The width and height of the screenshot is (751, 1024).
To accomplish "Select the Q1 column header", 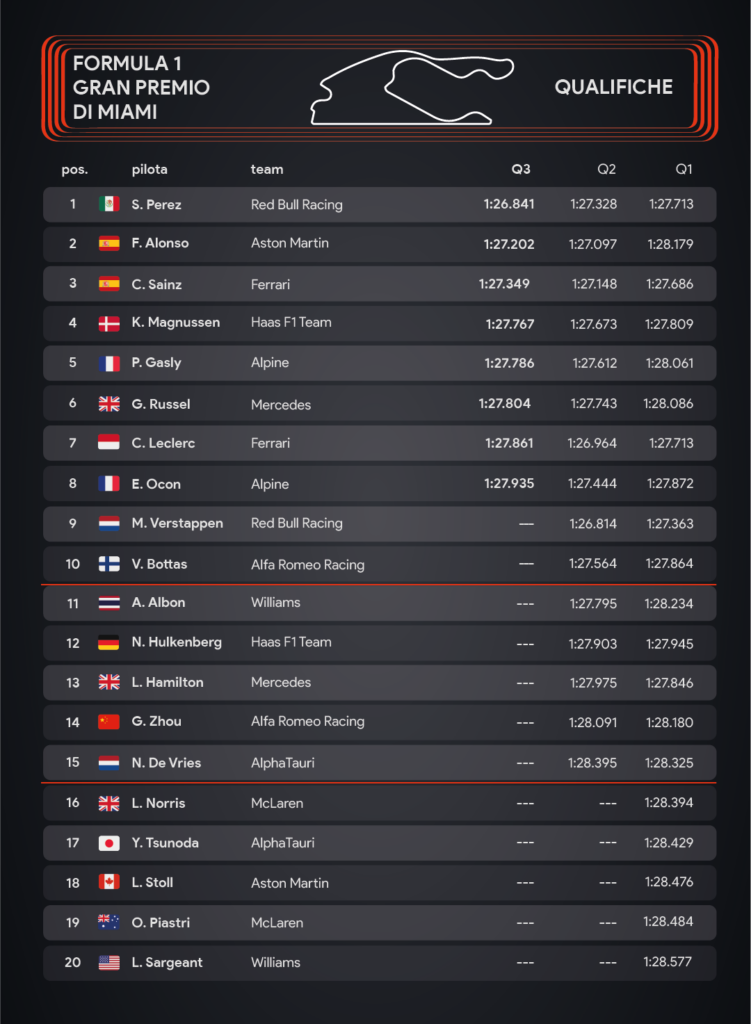I will (684, 170).
